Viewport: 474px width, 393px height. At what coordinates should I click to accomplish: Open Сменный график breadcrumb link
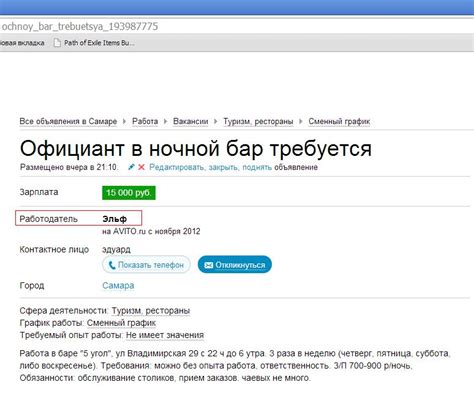point(339,121)
